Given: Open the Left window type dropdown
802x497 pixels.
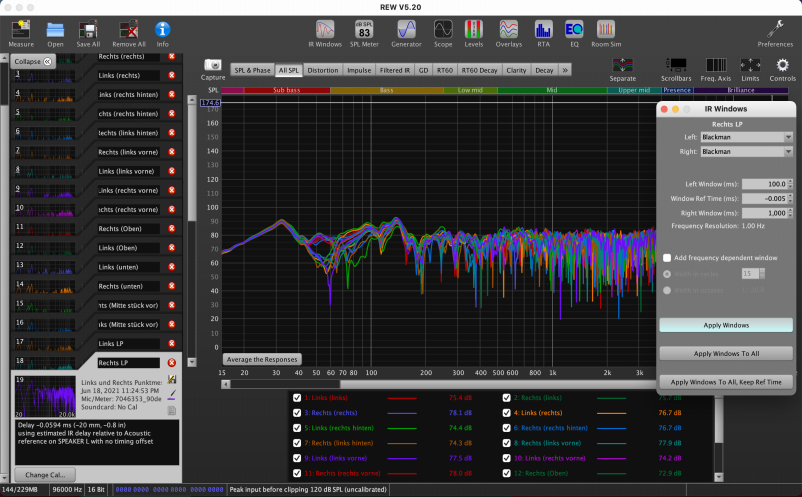Looking at the screenshot, I should (746, 137).
